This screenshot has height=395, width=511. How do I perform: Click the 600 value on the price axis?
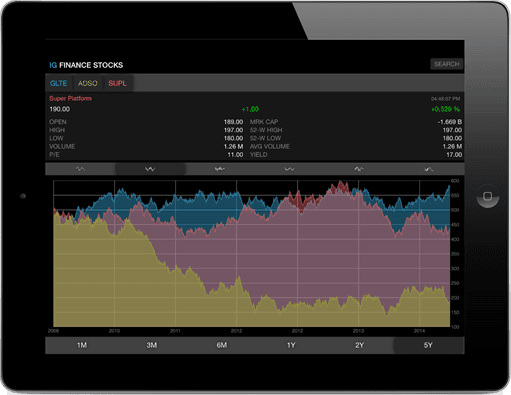(x=455, y=181)
